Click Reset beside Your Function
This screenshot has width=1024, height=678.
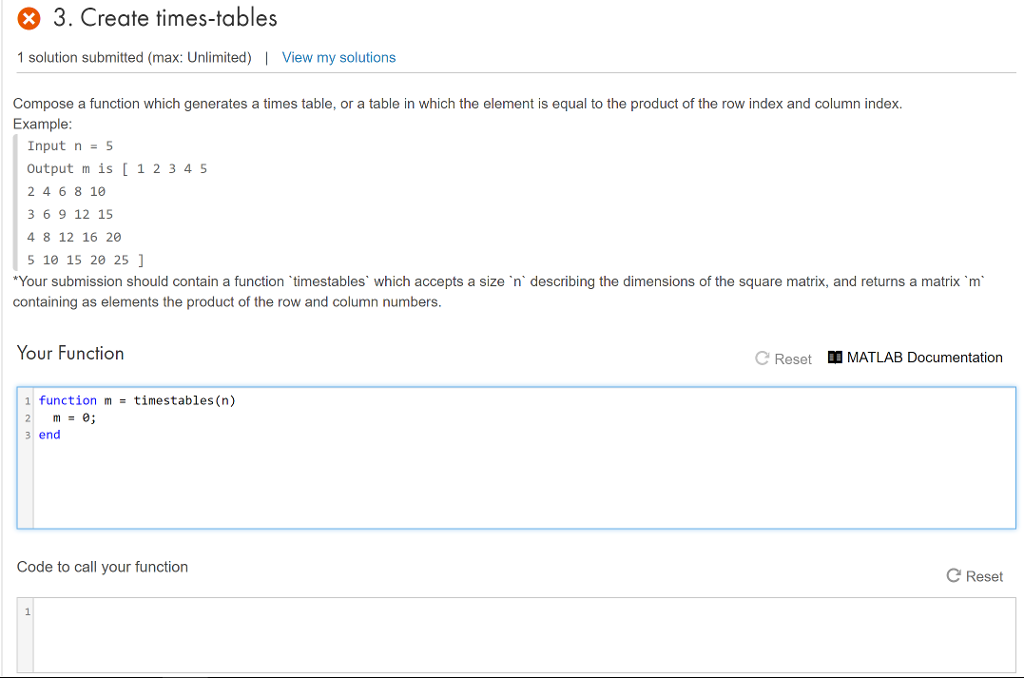coord(783,357)
